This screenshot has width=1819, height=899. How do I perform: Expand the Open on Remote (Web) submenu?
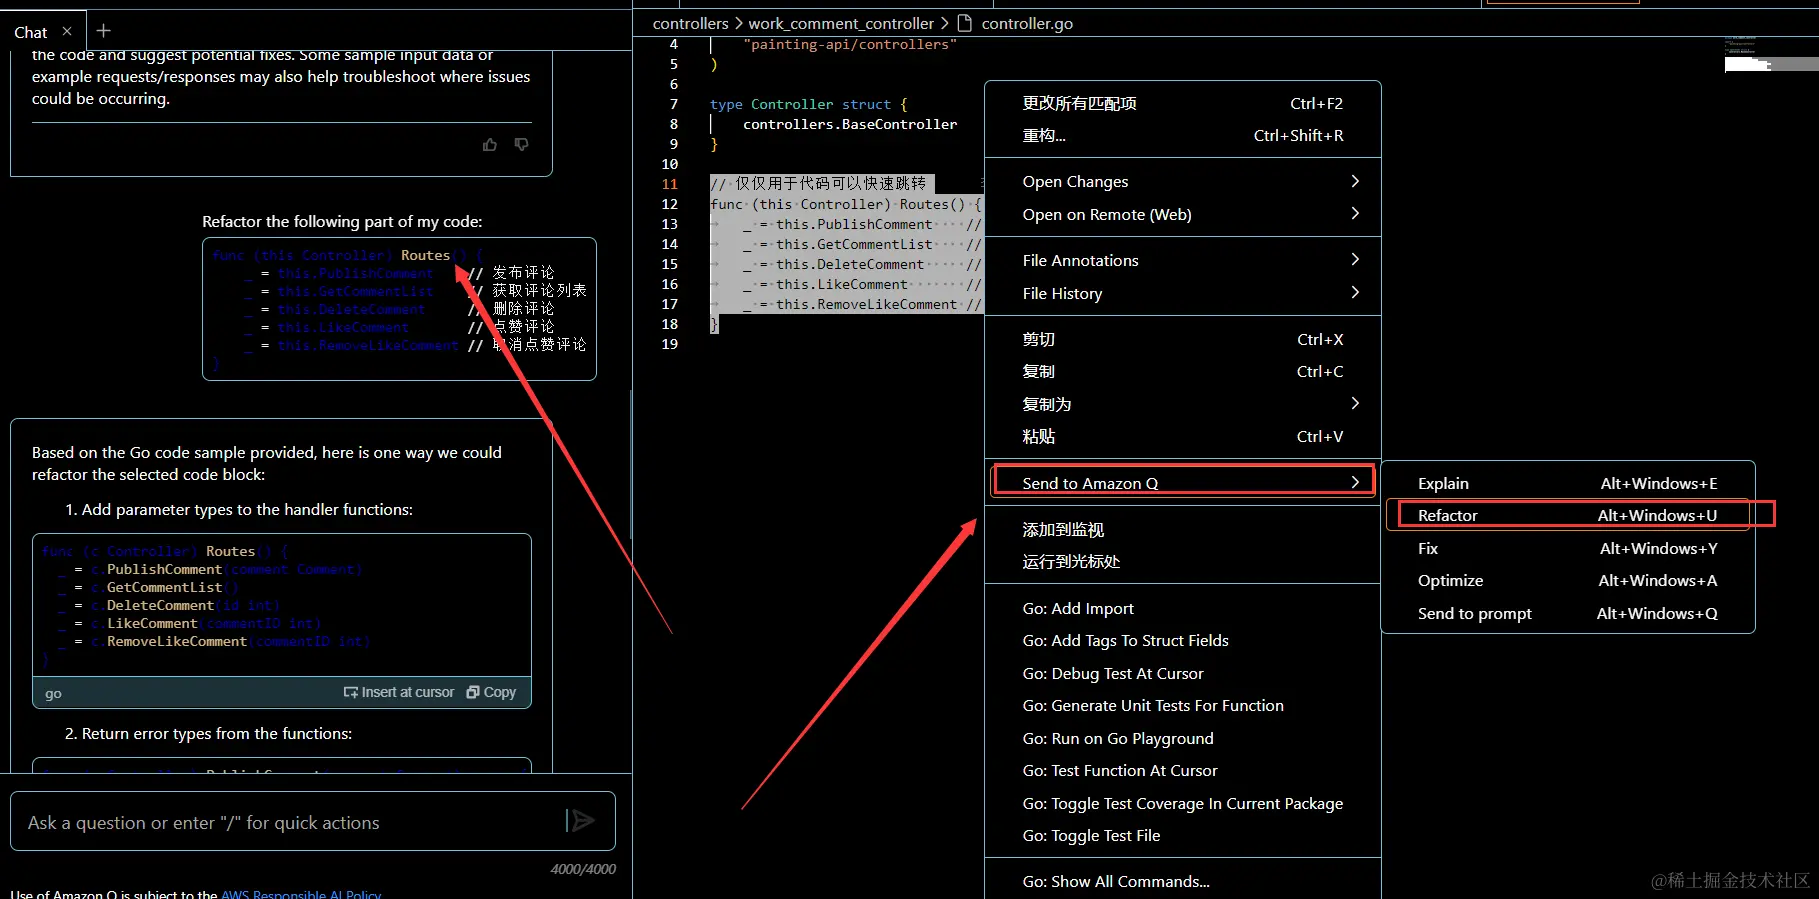[x=1183, y=215]
